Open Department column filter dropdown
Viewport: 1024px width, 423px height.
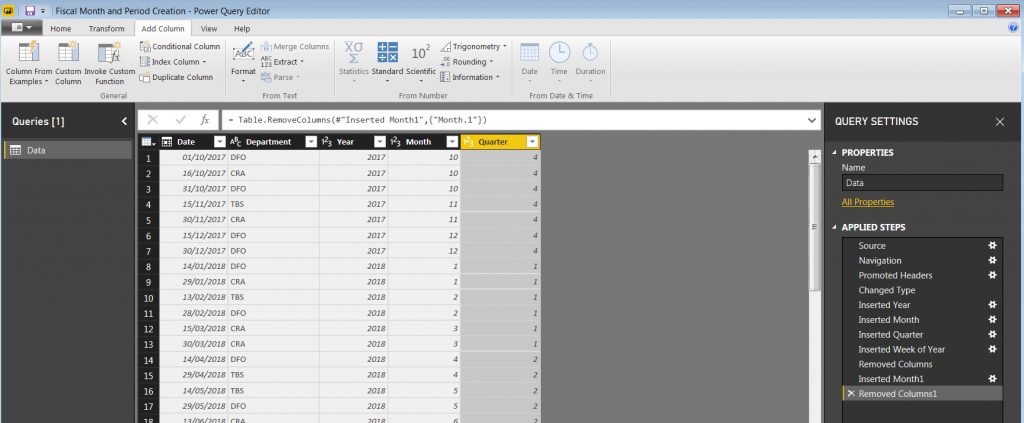tap(310, 142)
